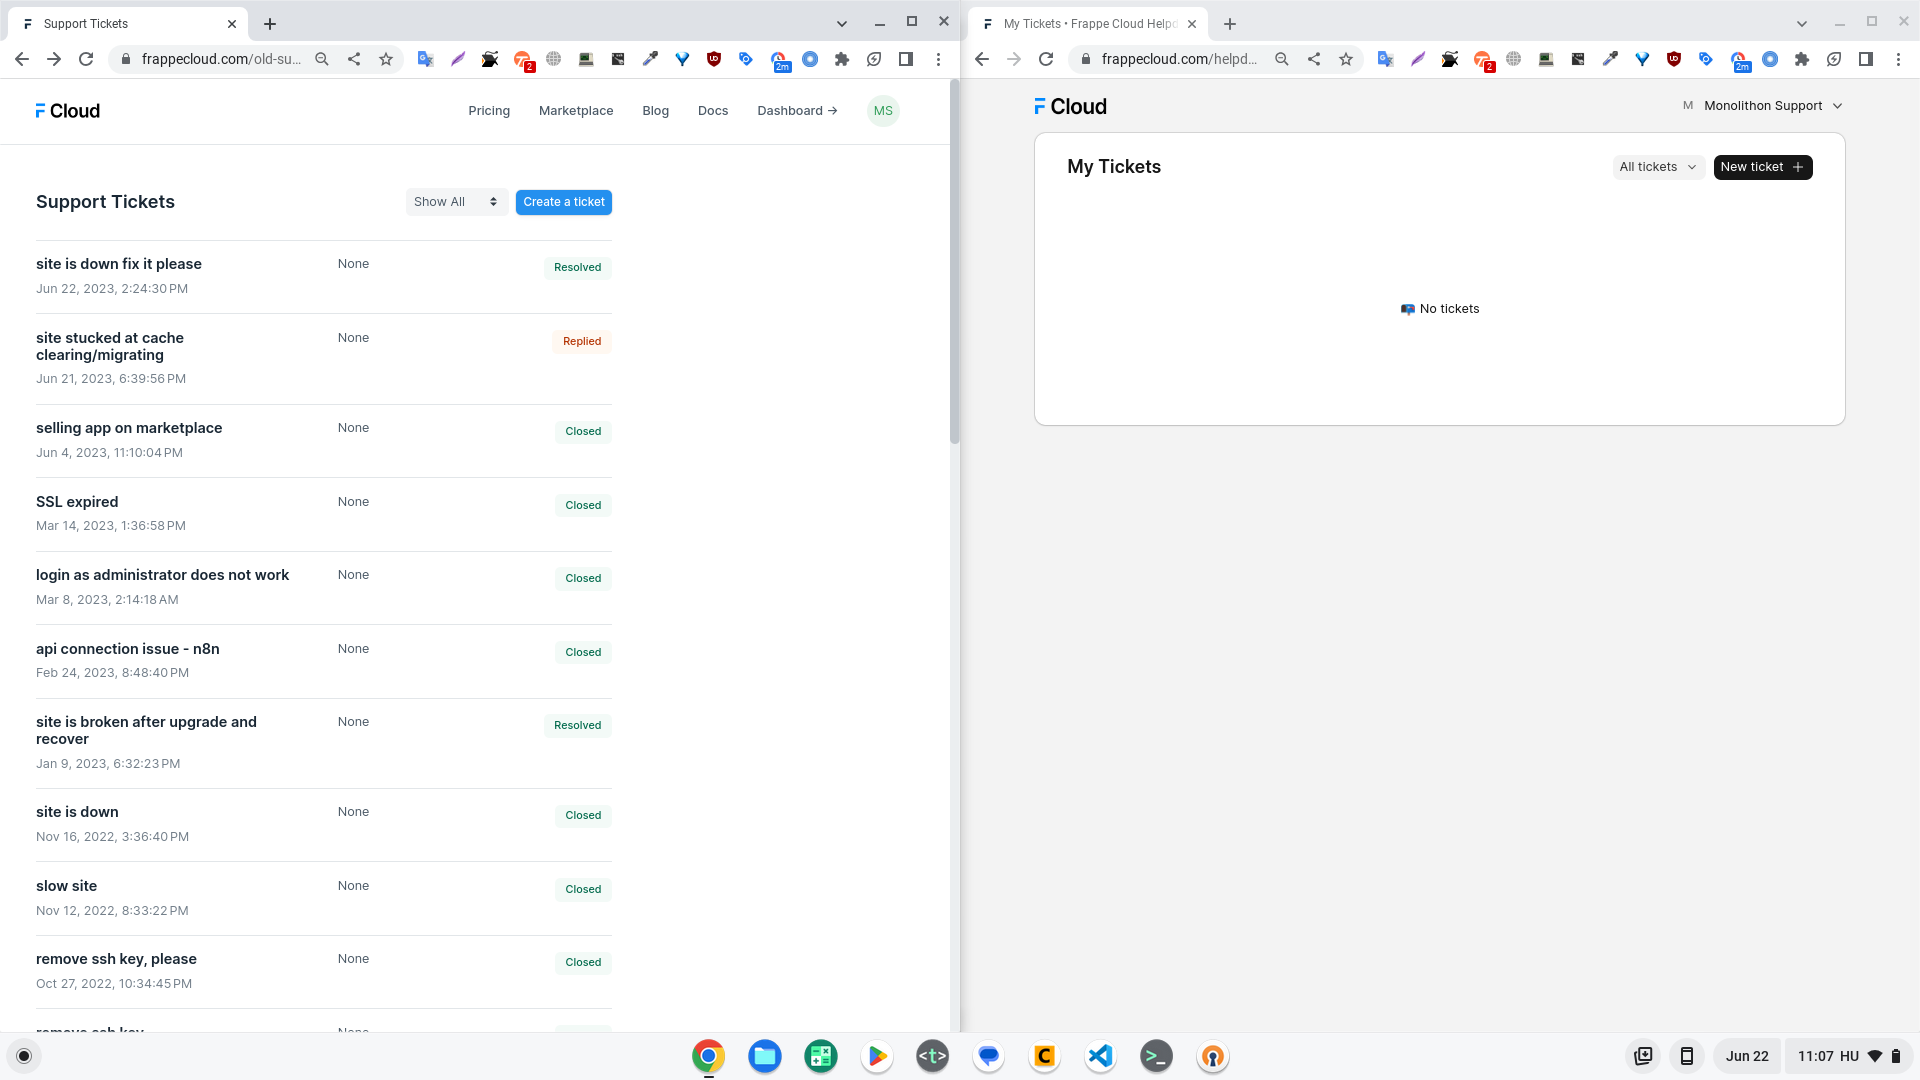Open the ticket titled SSL expired
Image resolution: width=1920 pixels, height=1080 pixels.
point(76,501)
